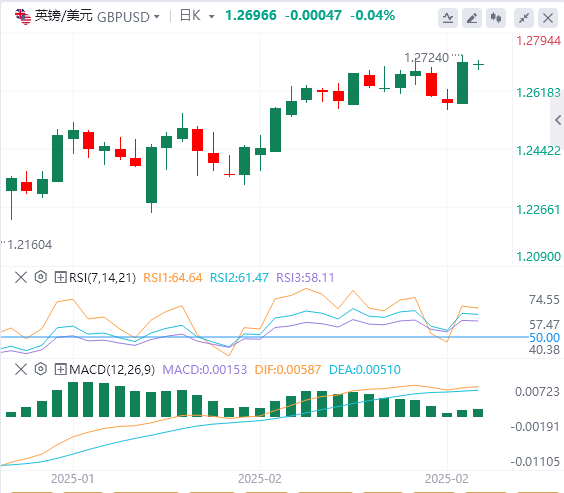Viewport: 564px width, 493px height.
Task: Click the latest candlestick cross
Action: [478, 65]
